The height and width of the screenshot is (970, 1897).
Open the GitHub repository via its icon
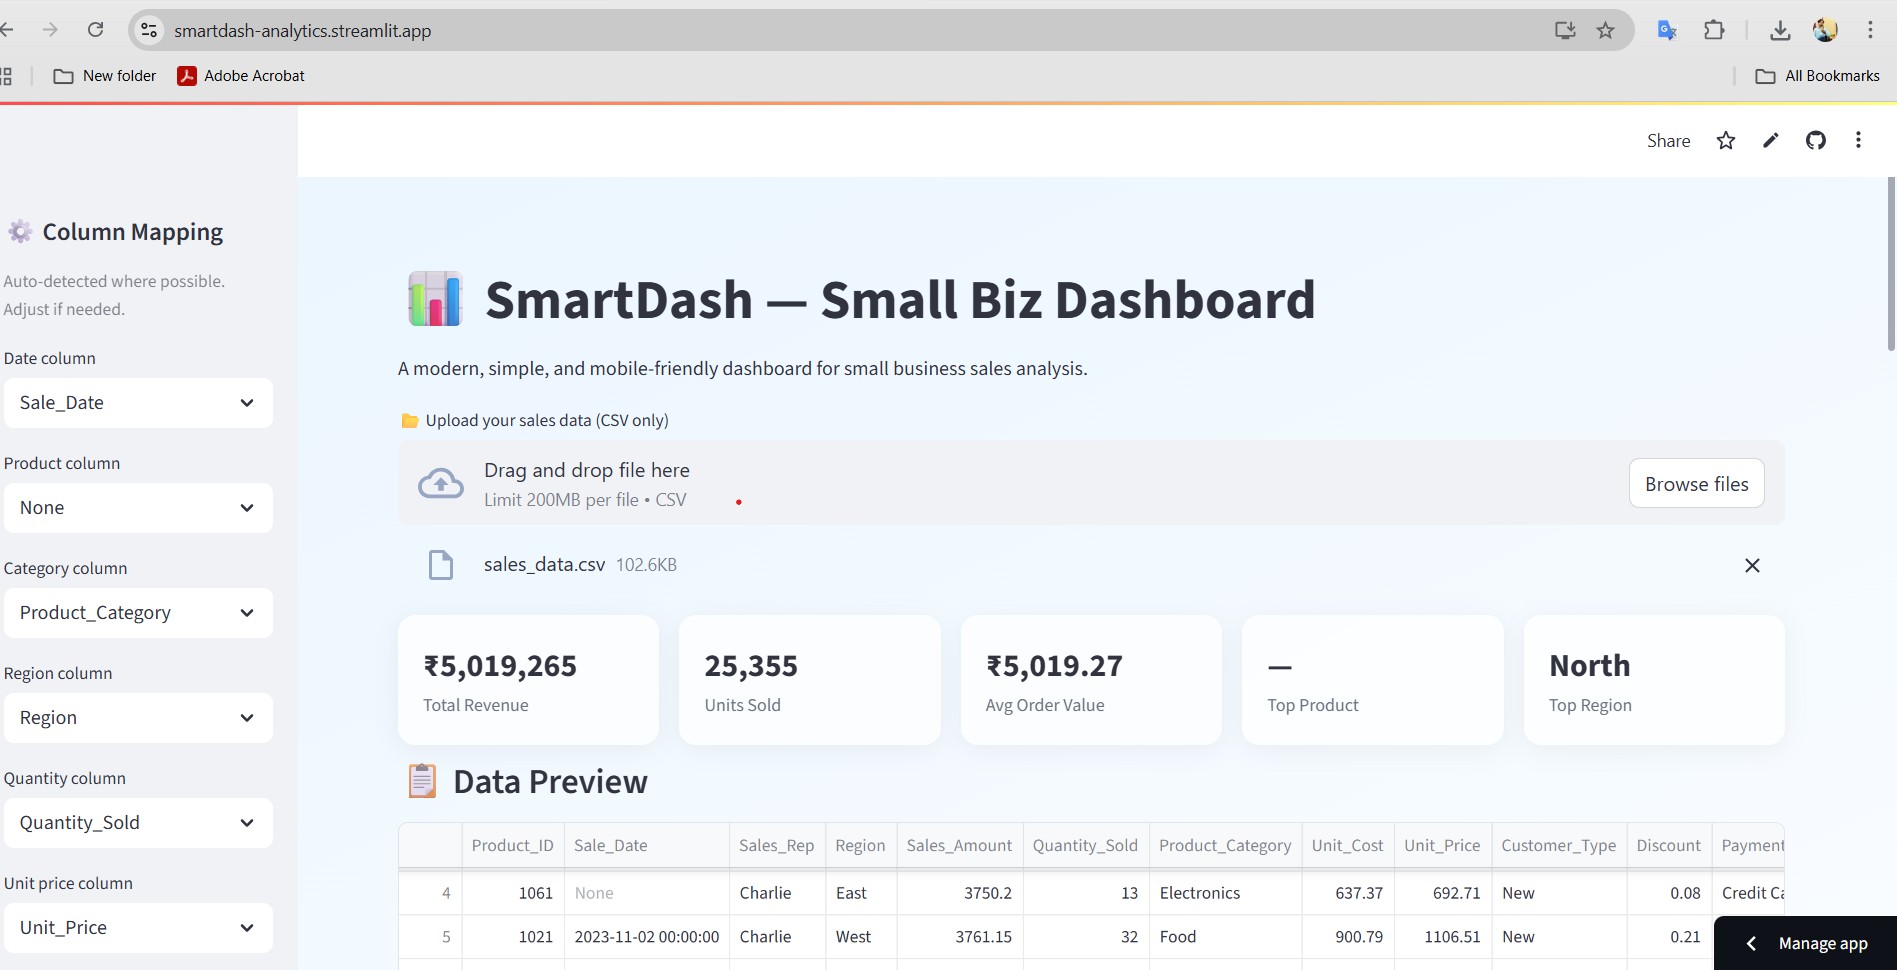[x=1816, y=140]
